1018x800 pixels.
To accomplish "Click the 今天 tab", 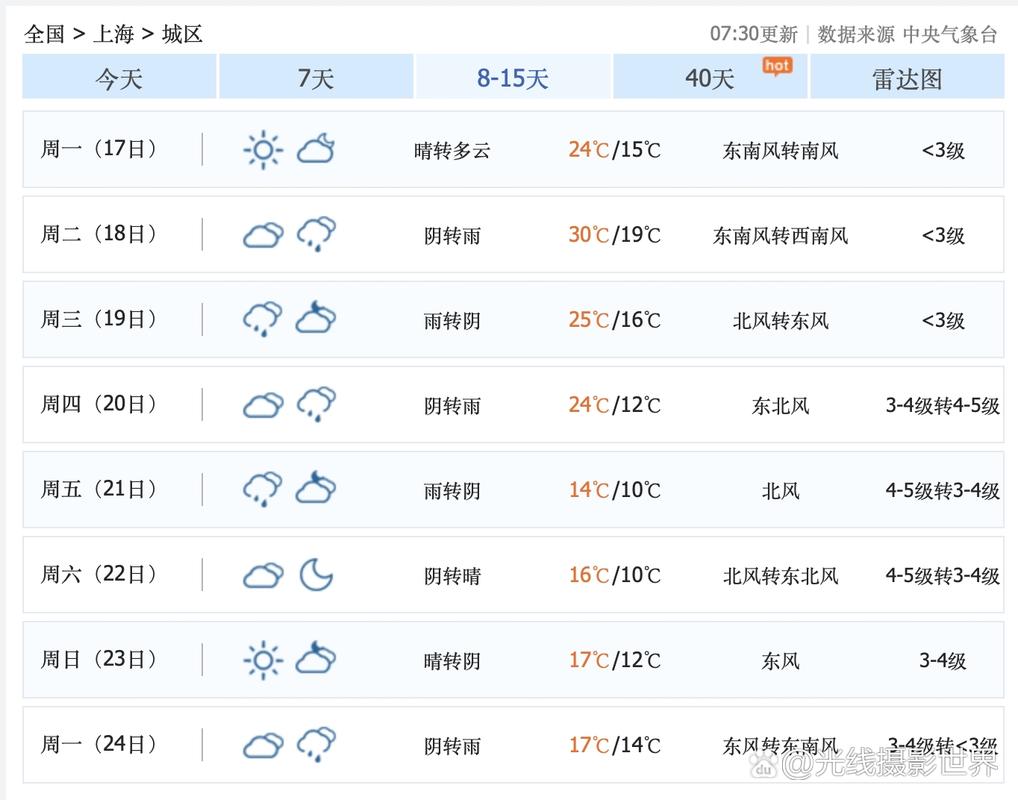I will pyautogui.click(x=119, y=78).
